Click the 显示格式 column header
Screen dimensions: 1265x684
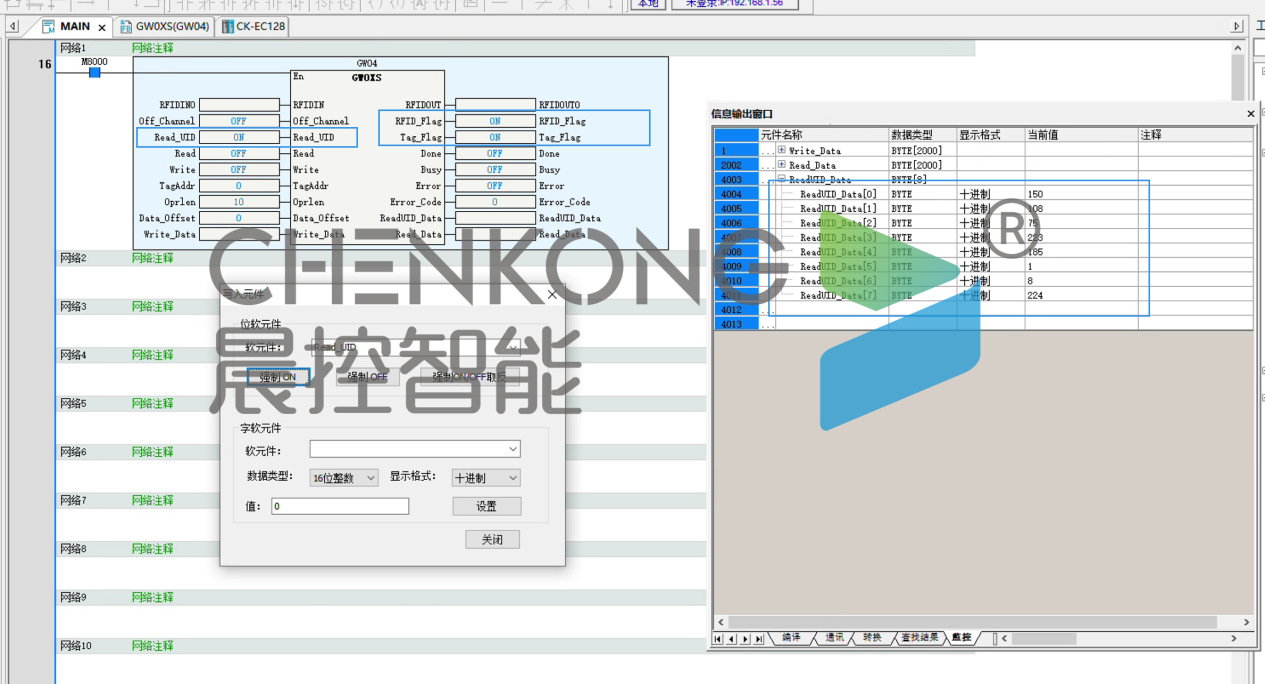pos(991,135)
